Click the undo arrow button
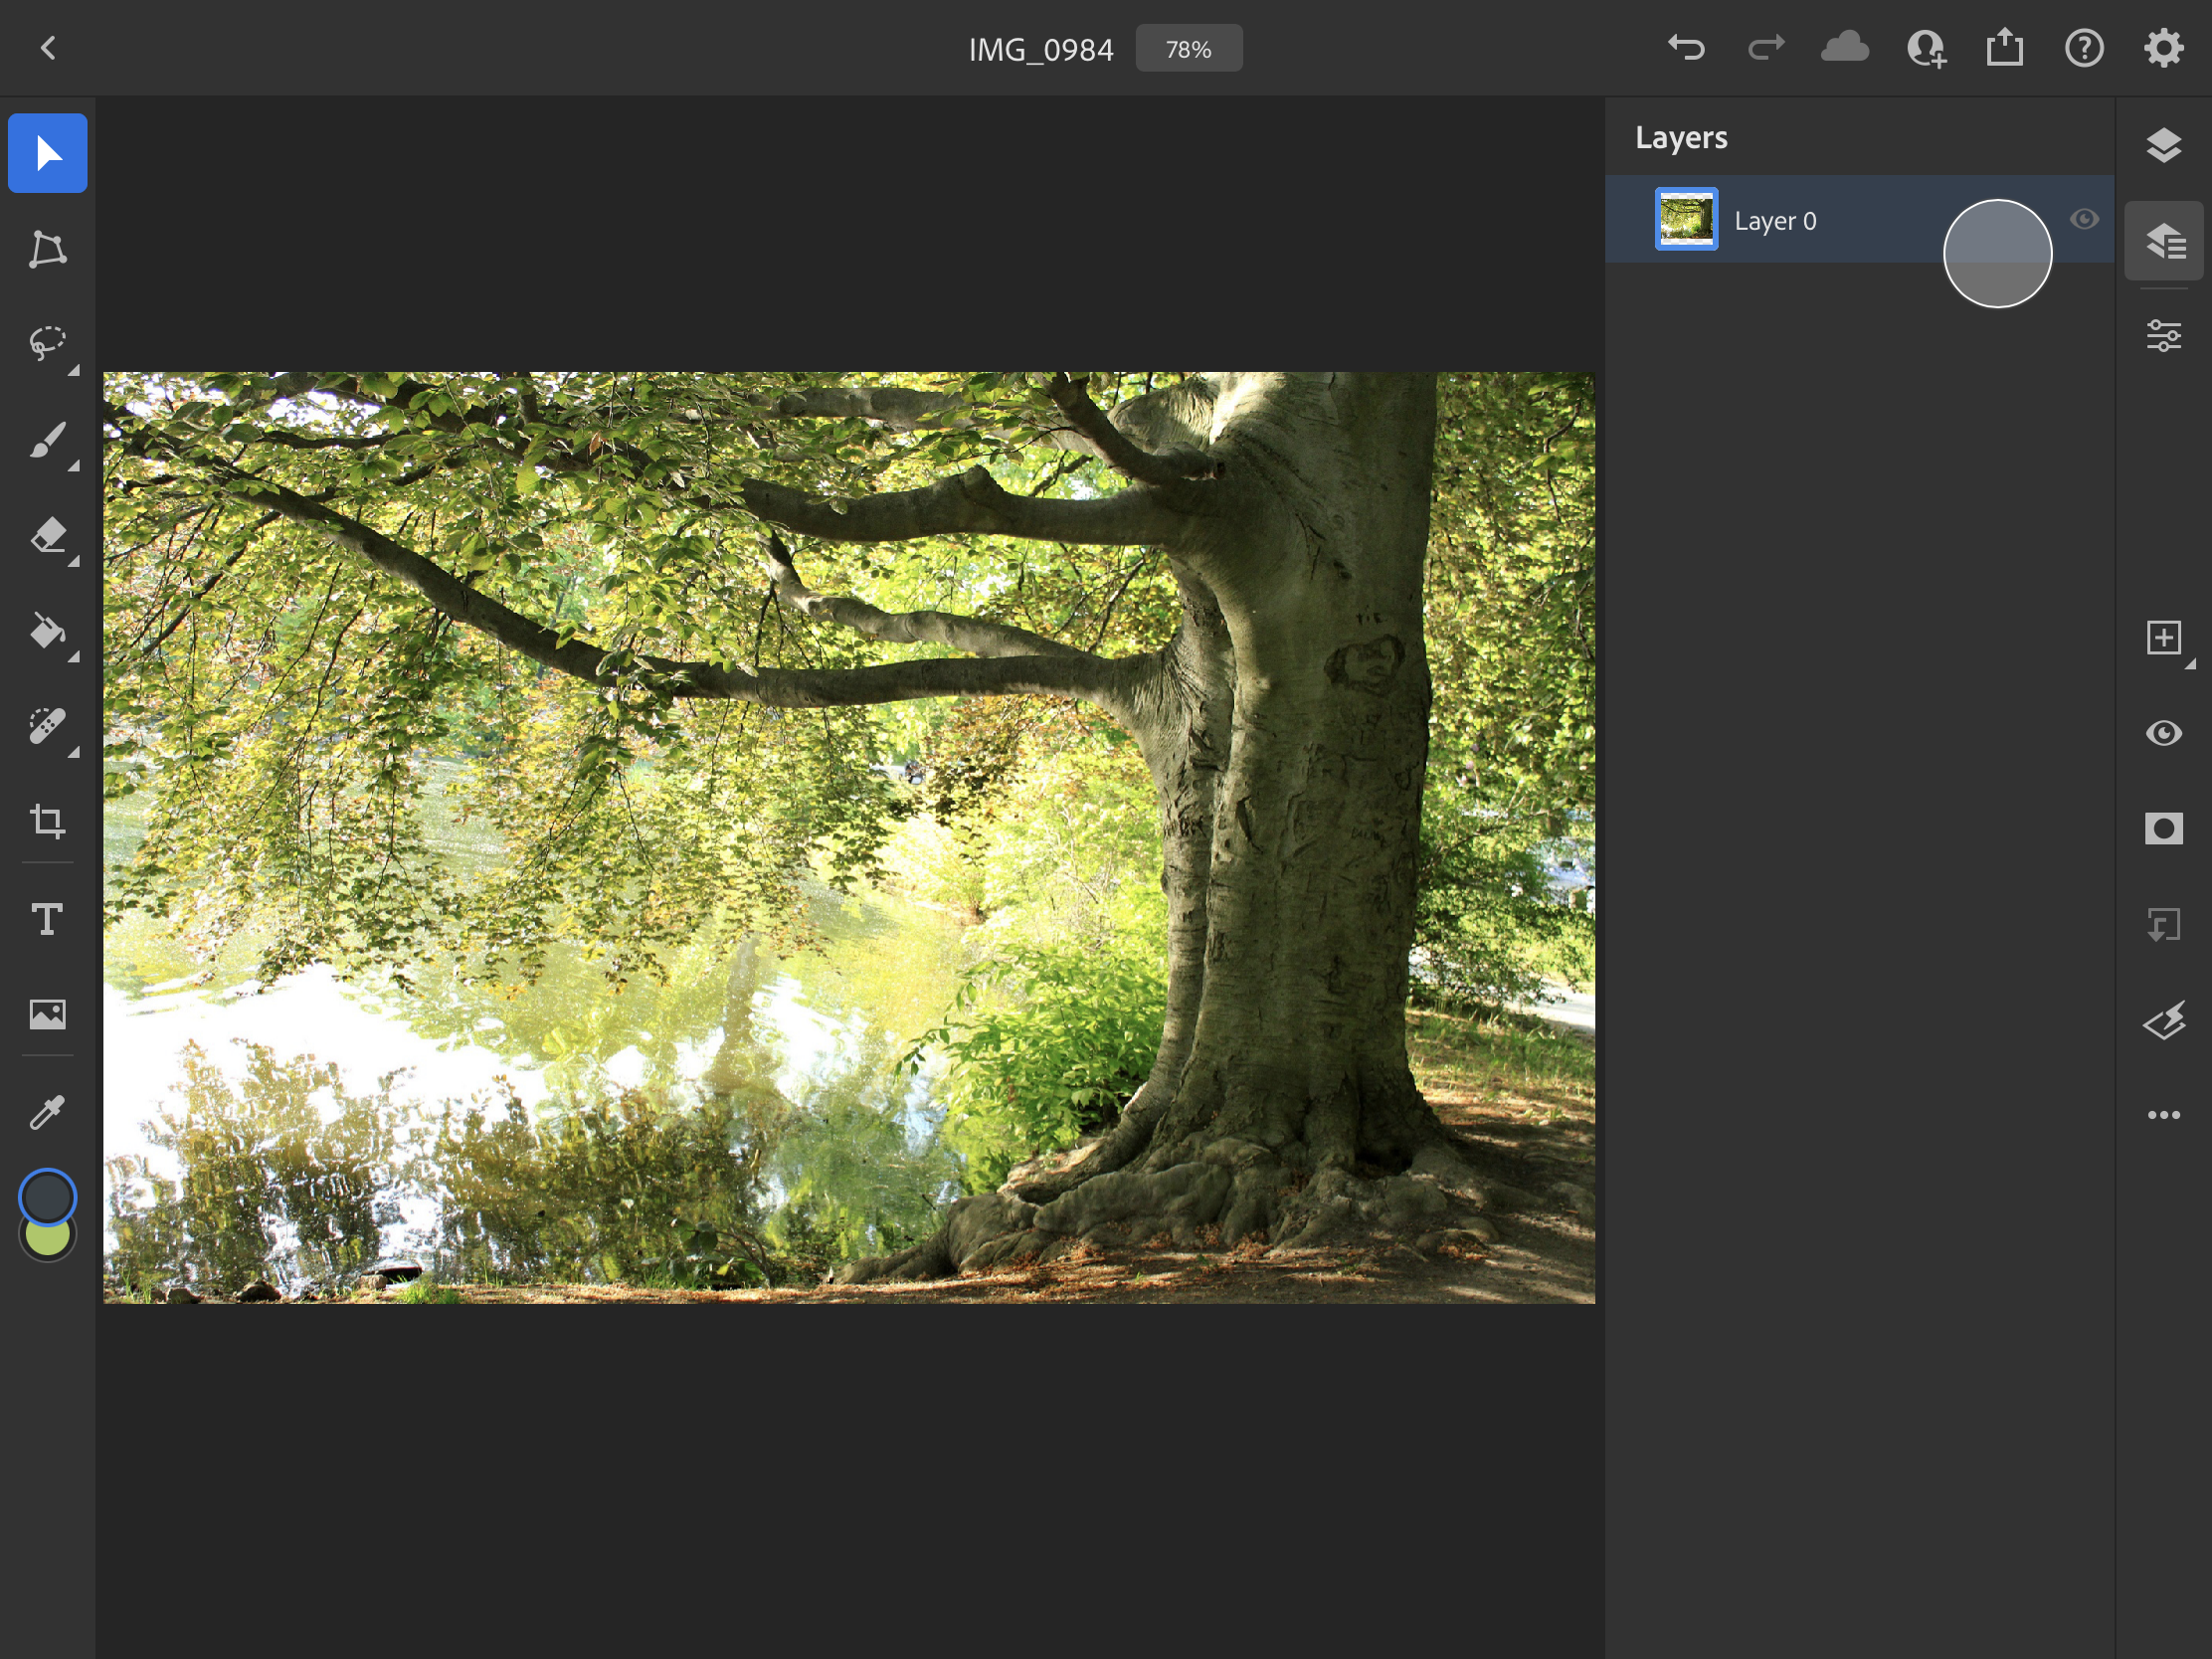 (1686, 48)
